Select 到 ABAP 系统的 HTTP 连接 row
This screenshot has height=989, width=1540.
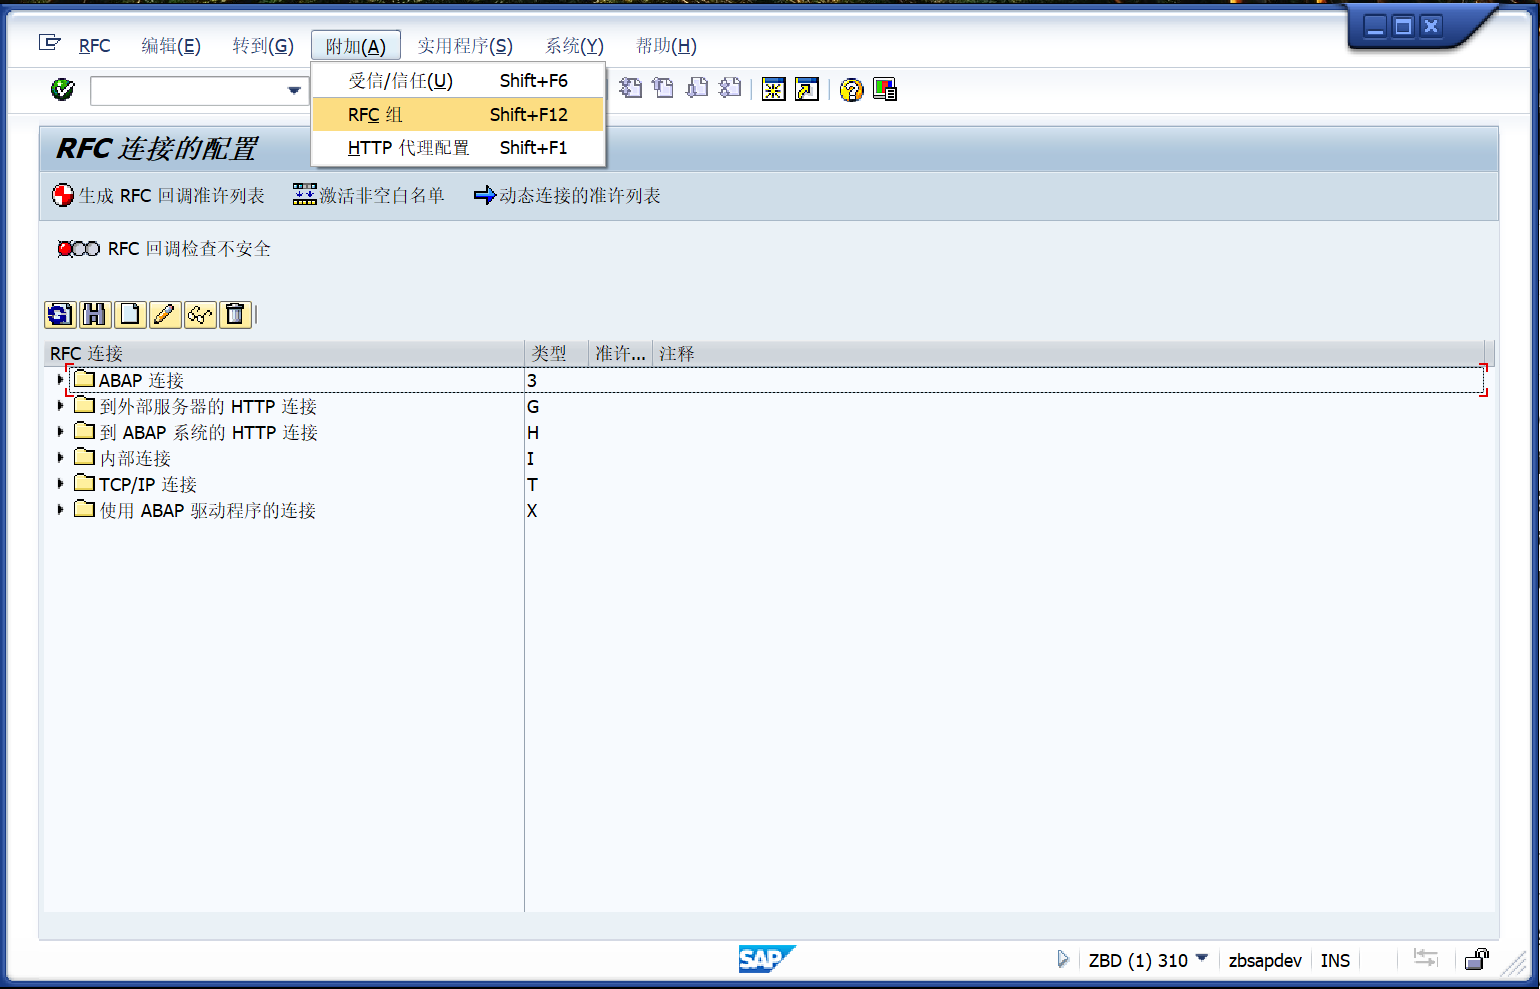tap(196, 432)
